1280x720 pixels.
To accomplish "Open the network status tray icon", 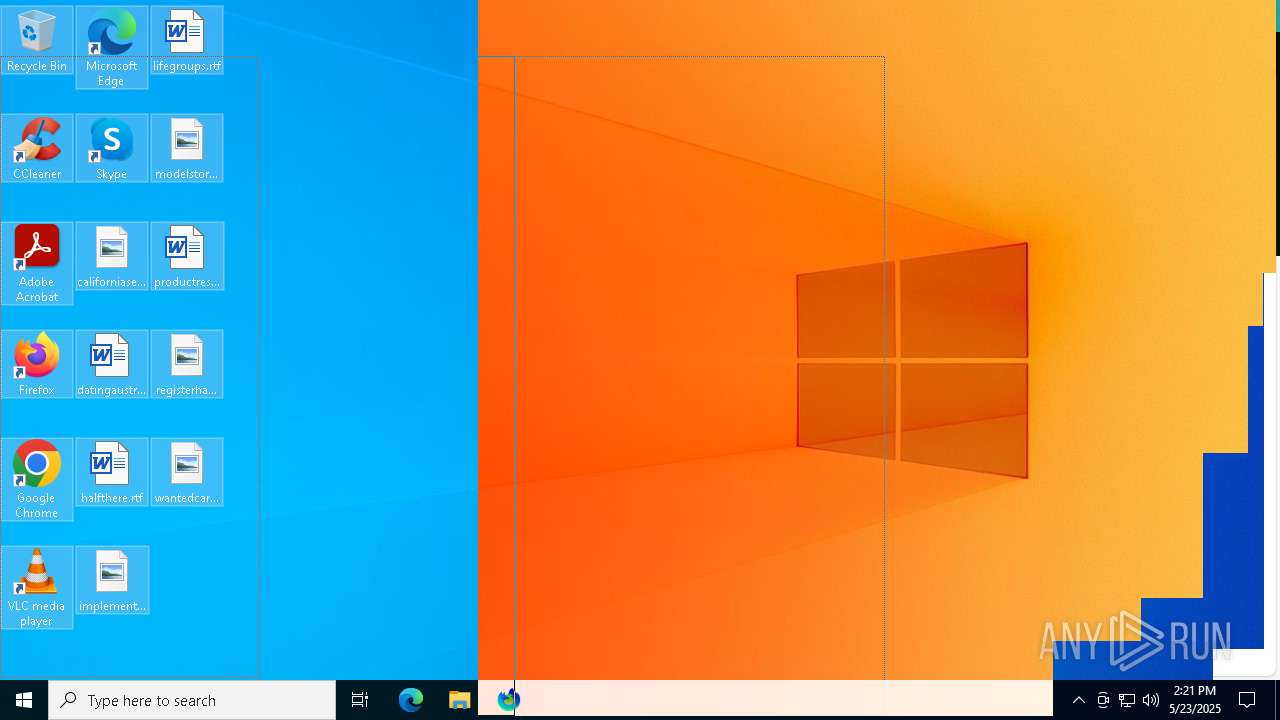I will (x=1127, y=700).
